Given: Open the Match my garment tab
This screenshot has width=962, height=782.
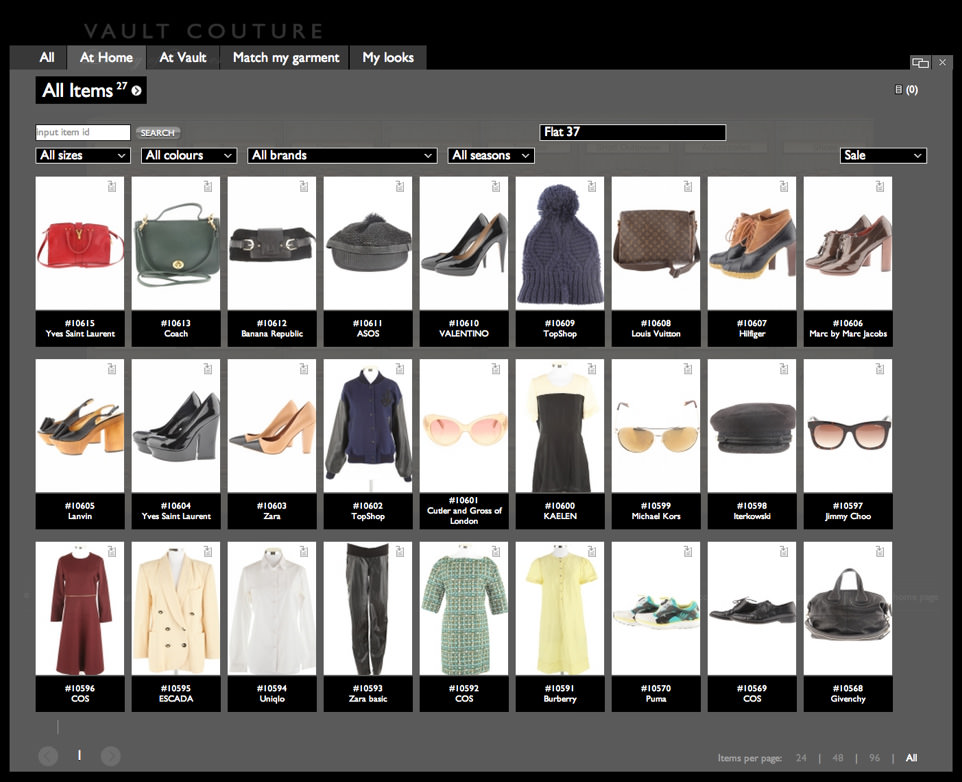Looking at the screenshot, I should (286, 58).
